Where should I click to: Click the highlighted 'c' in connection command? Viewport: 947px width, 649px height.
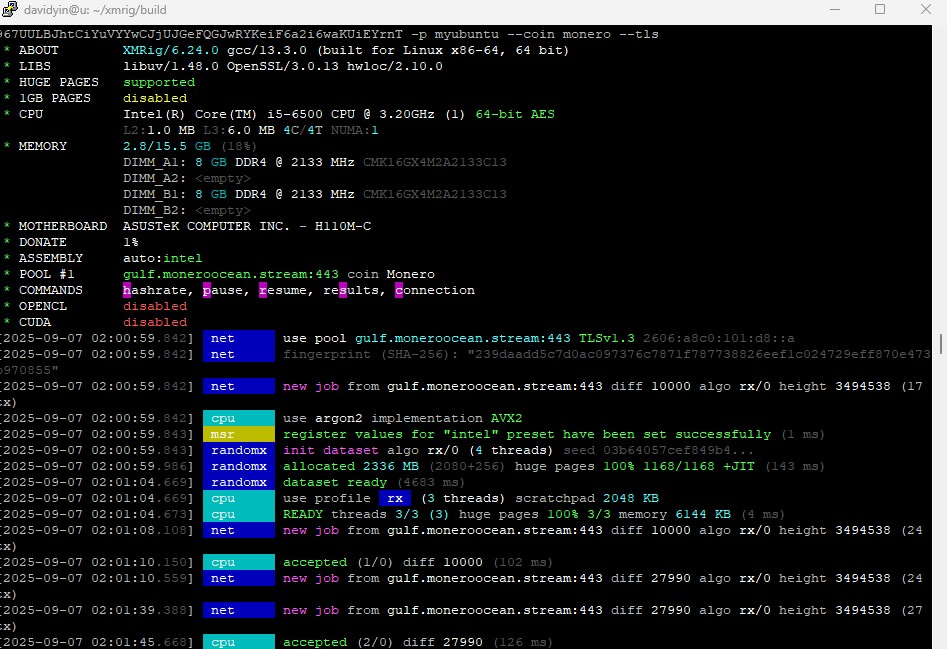tap(399, 290)
